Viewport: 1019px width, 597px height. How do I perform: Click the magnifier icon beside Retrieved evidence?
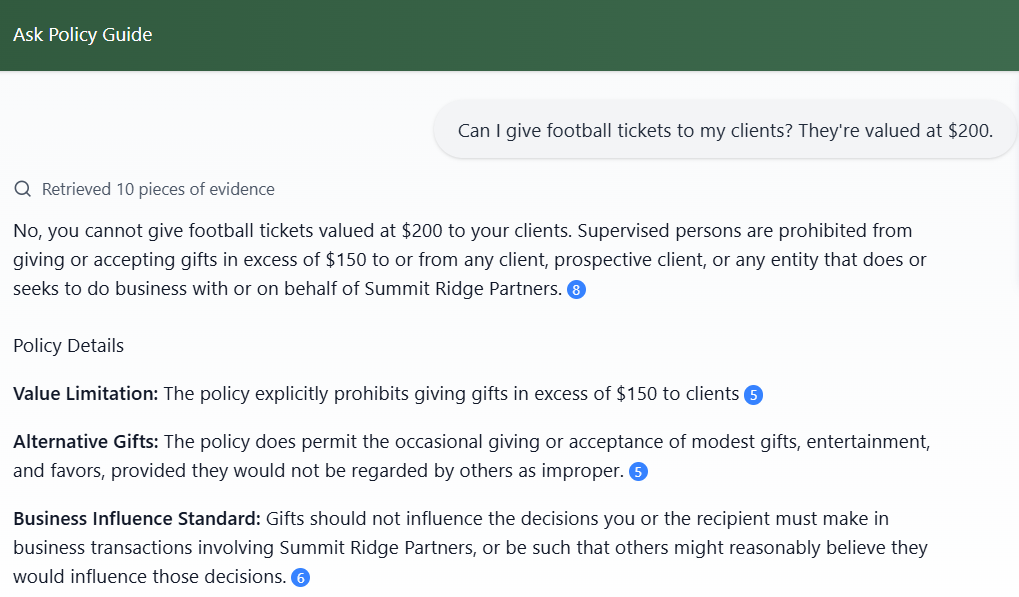[x=22, y=189]
